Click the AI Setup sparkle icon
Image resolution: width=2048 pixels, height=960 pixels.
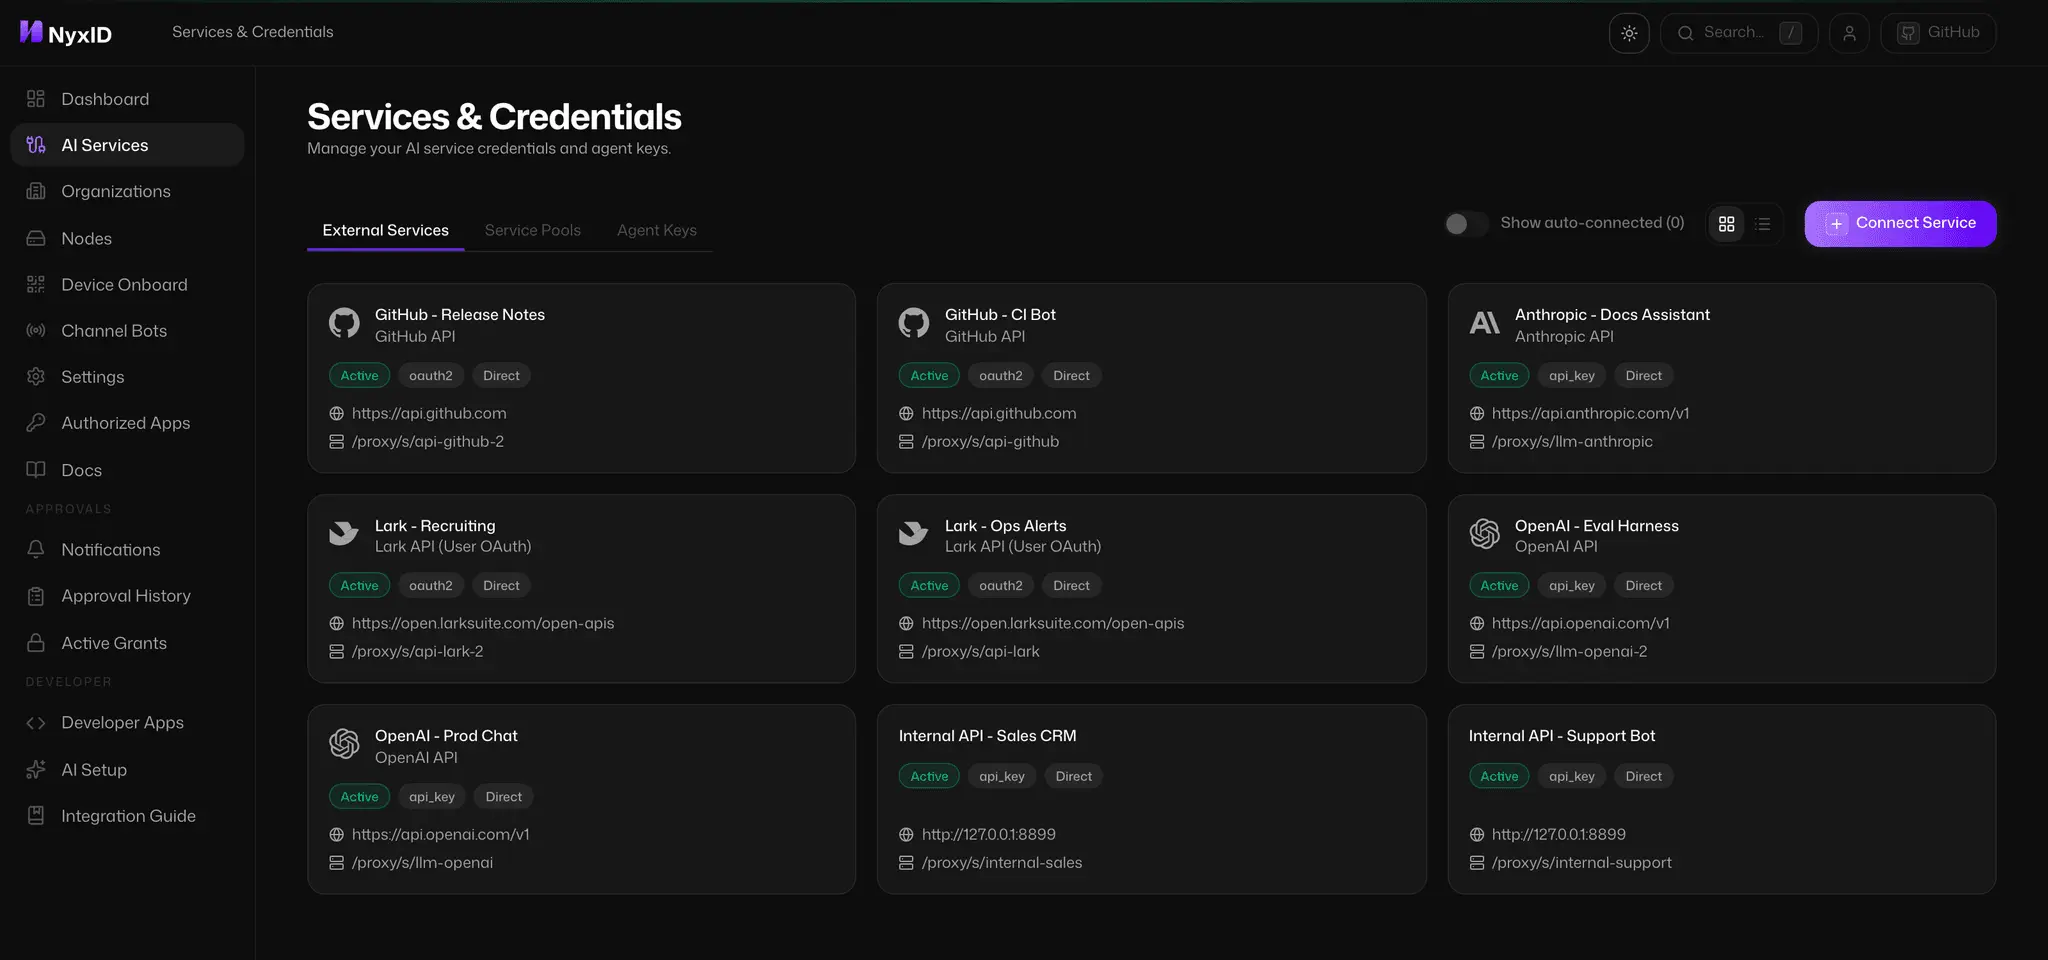click(x=36, y=769)
